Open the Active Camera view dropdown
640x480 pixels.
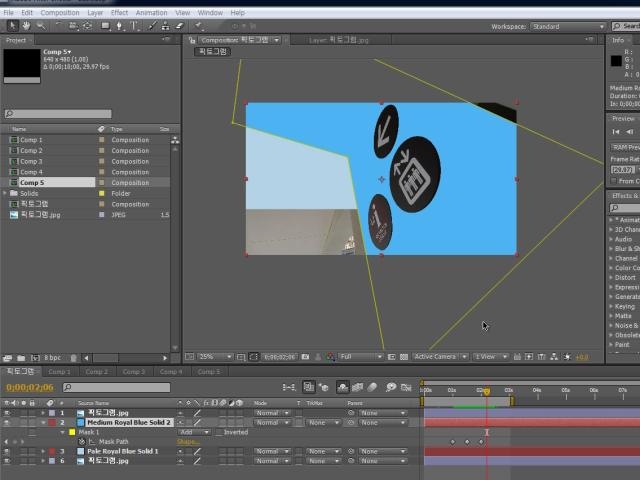tap(438, 357)
